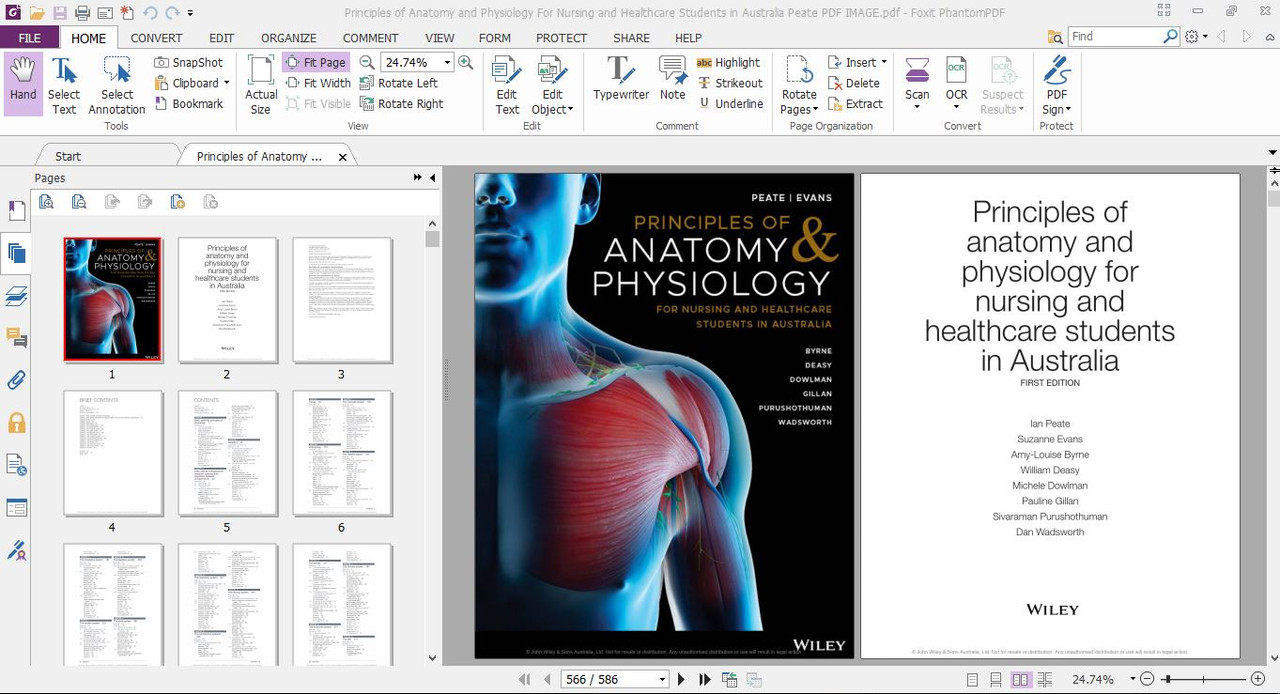The height and width of the screenshot is (694, 1280).
Task: Collapse the Pages navigation panel
Action: 432,178
